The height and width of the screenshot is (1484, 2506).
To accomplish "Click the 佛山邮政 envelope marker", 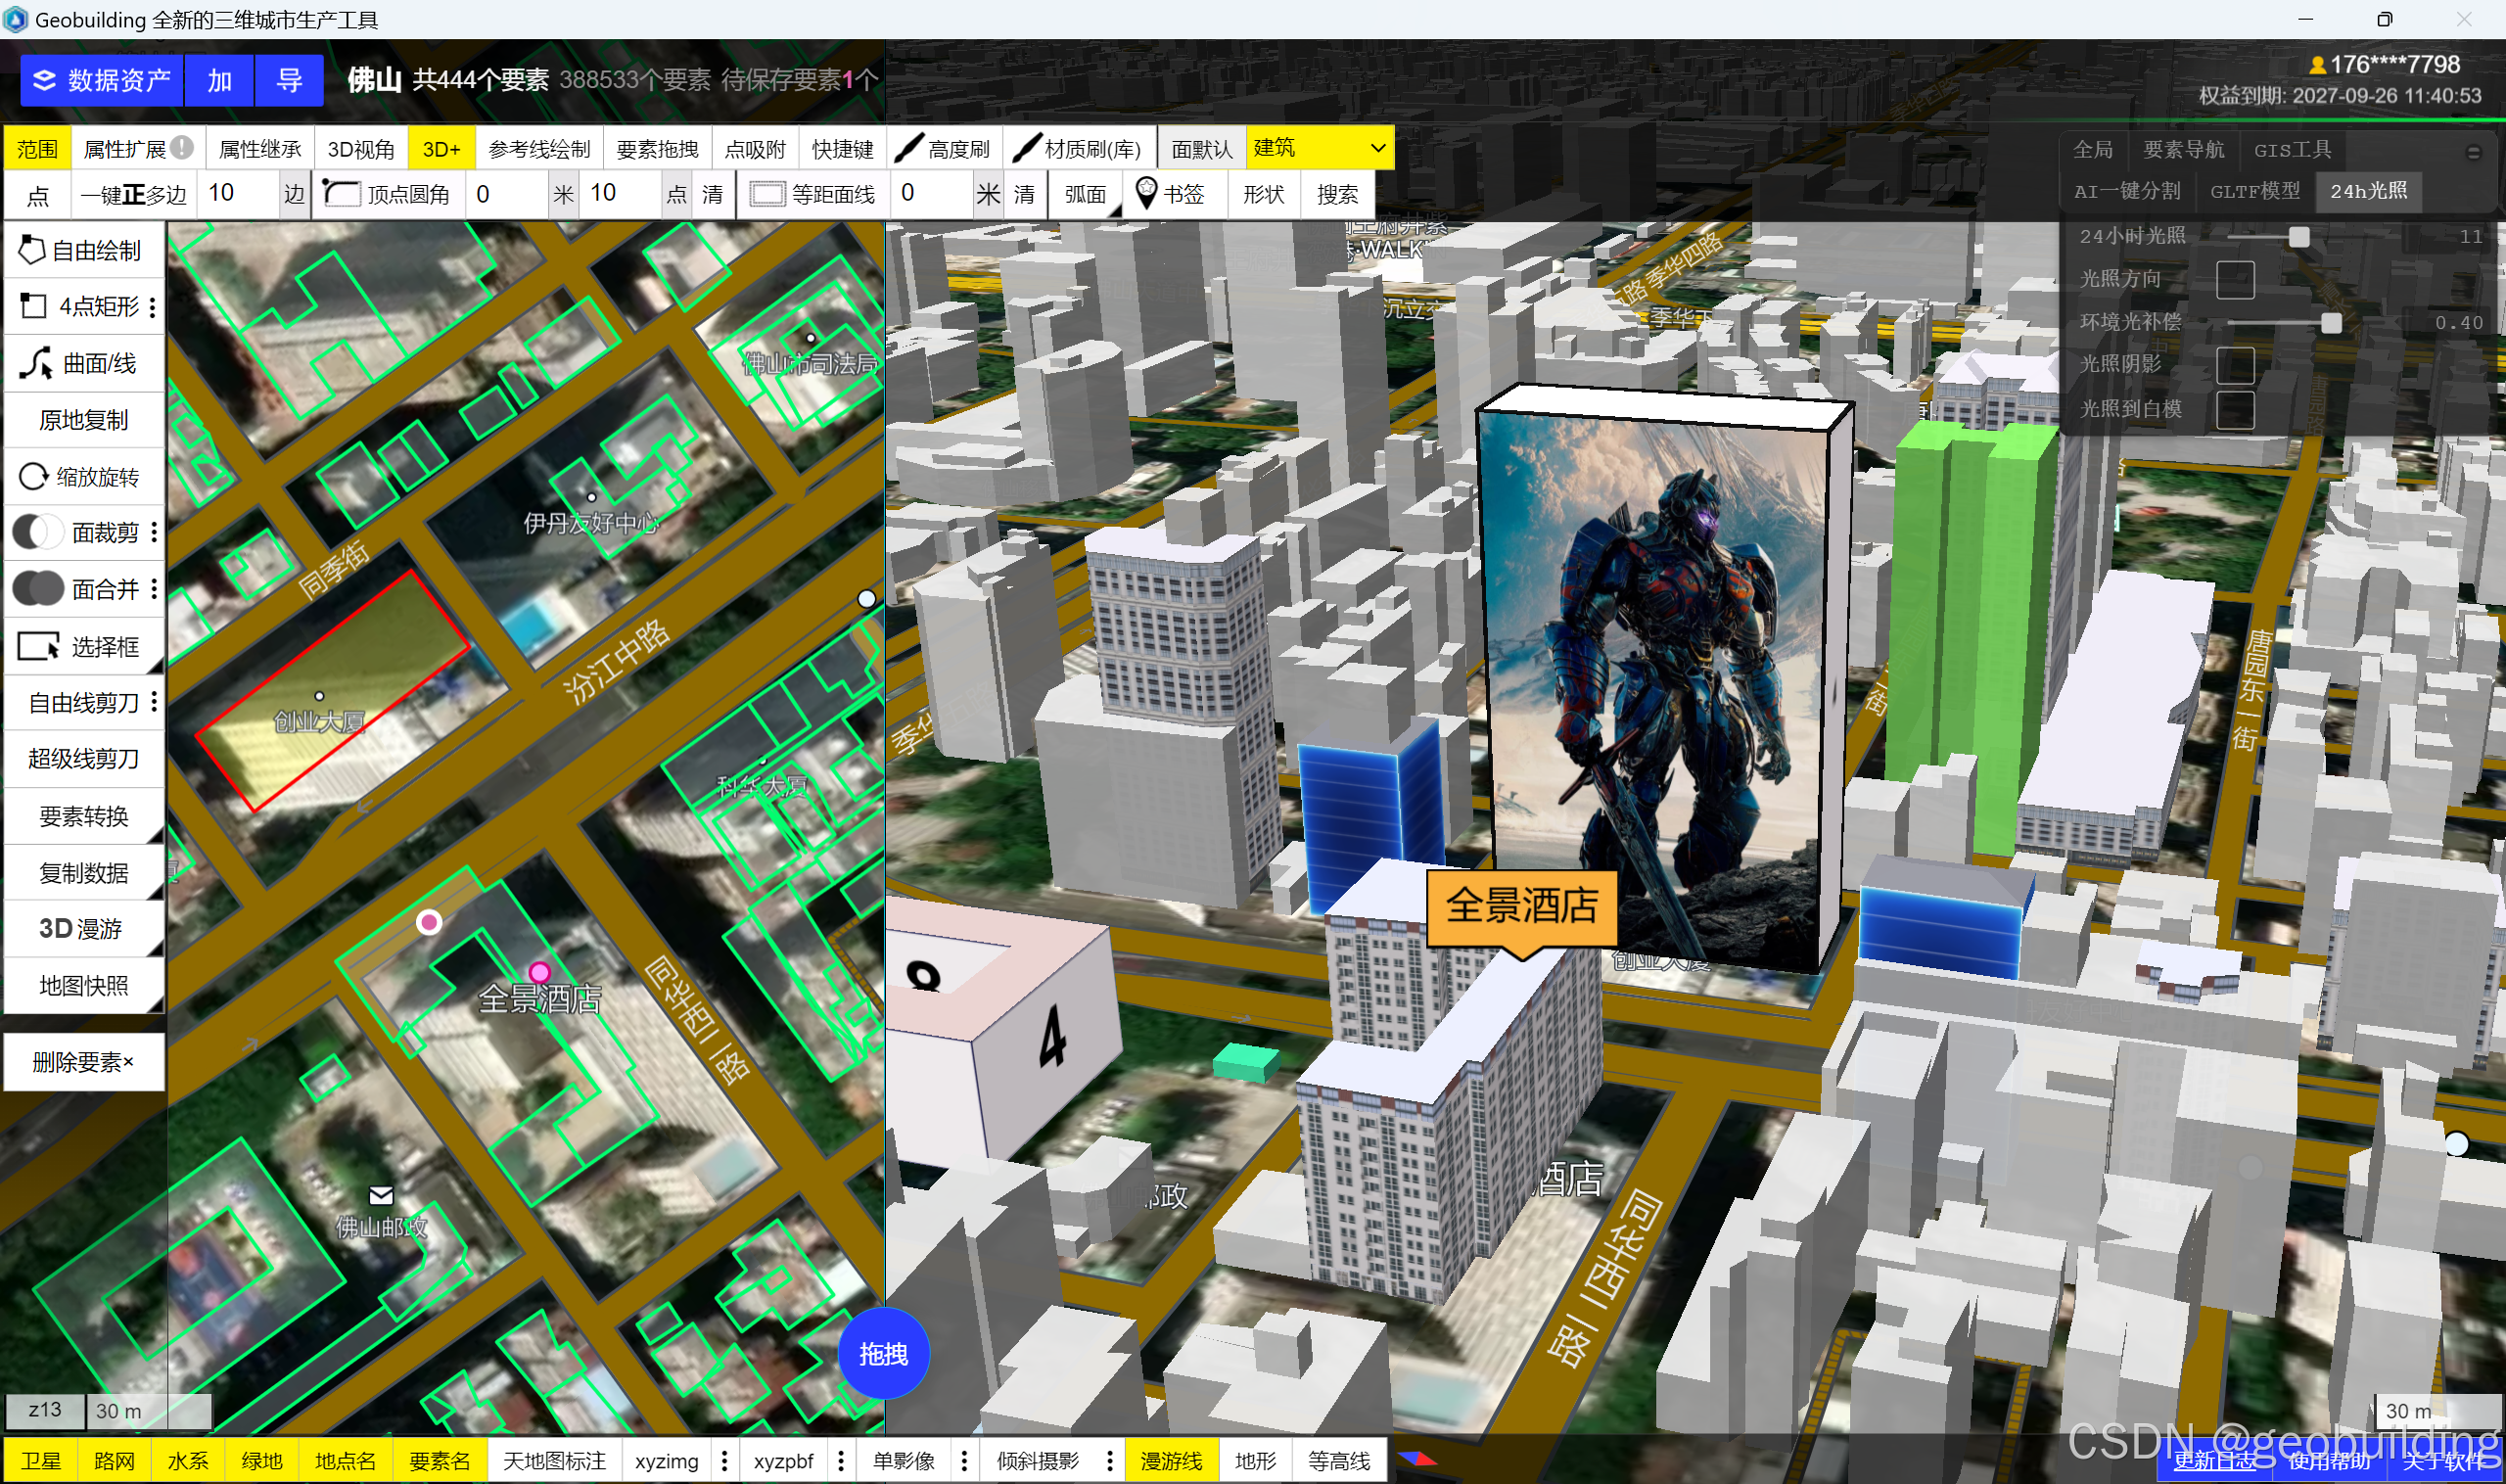I will 381,1195.
